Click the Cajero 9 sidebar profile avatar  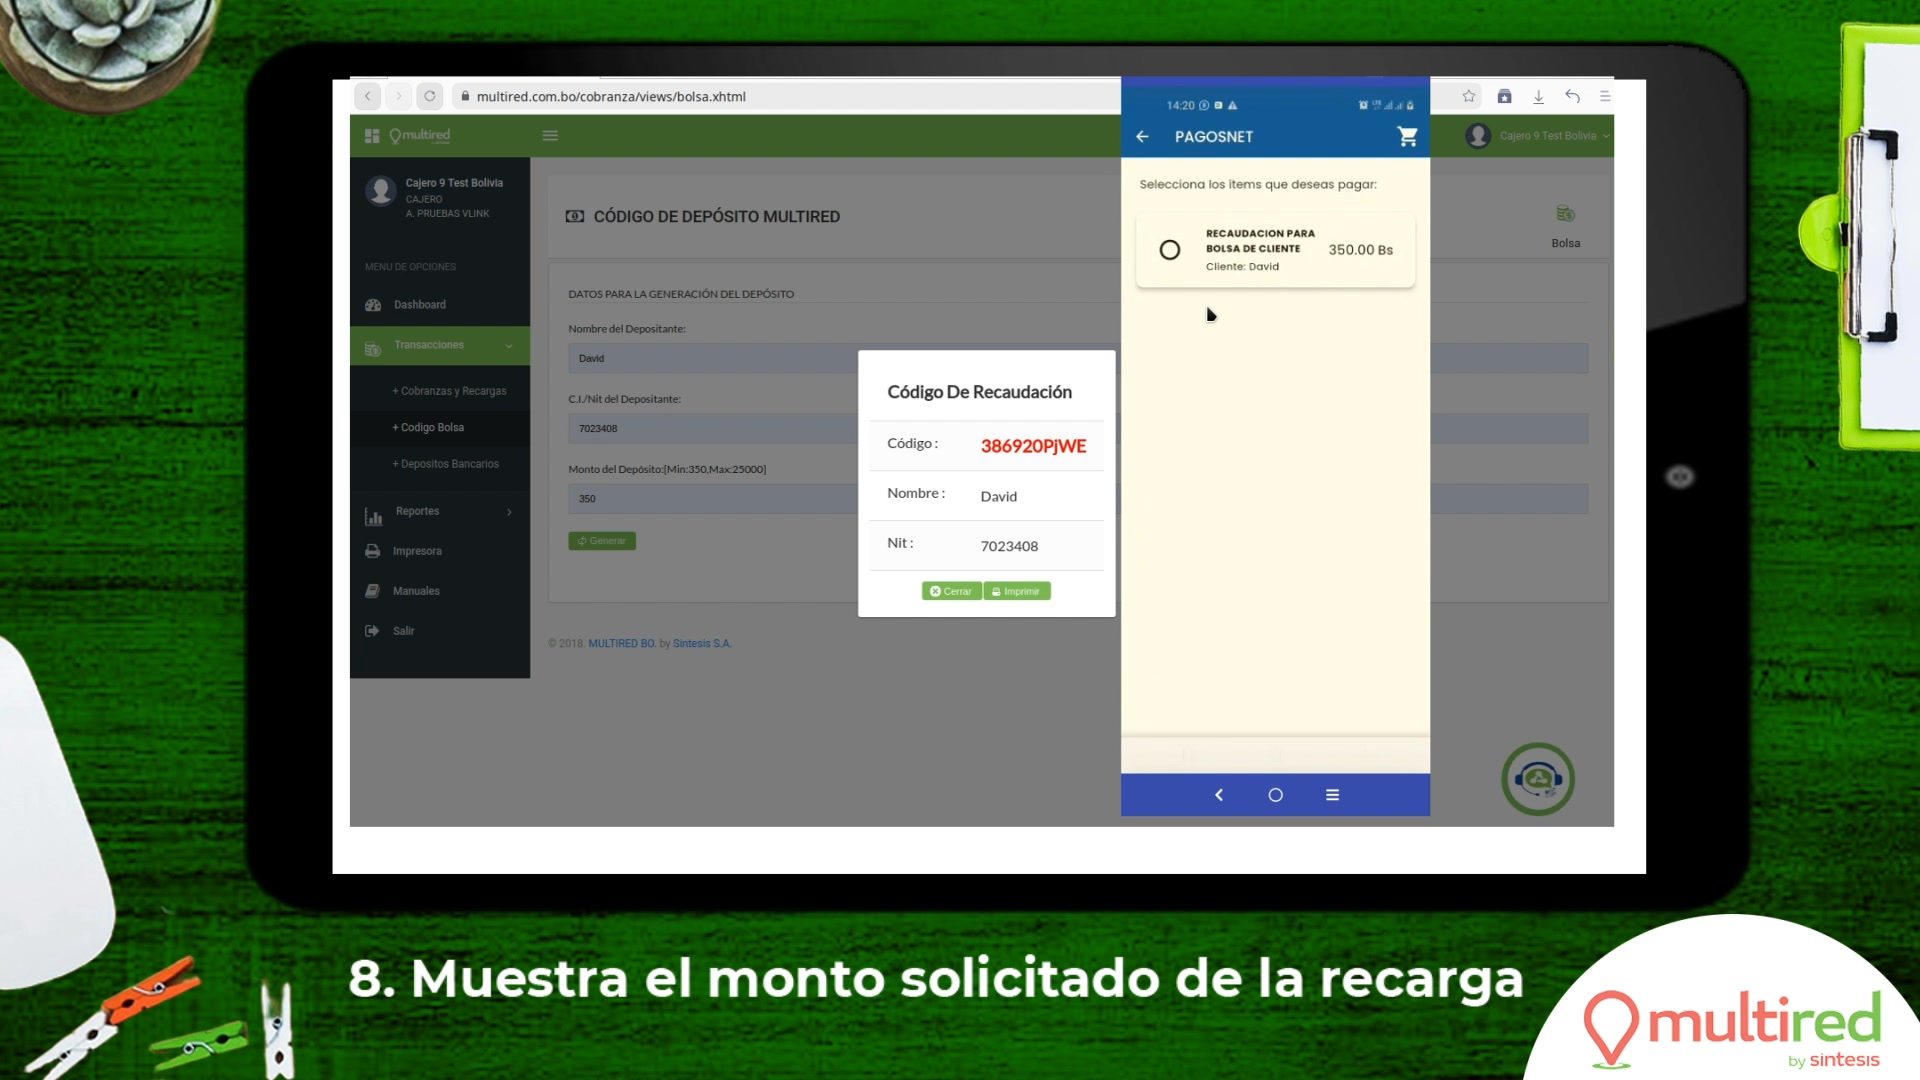380,190
